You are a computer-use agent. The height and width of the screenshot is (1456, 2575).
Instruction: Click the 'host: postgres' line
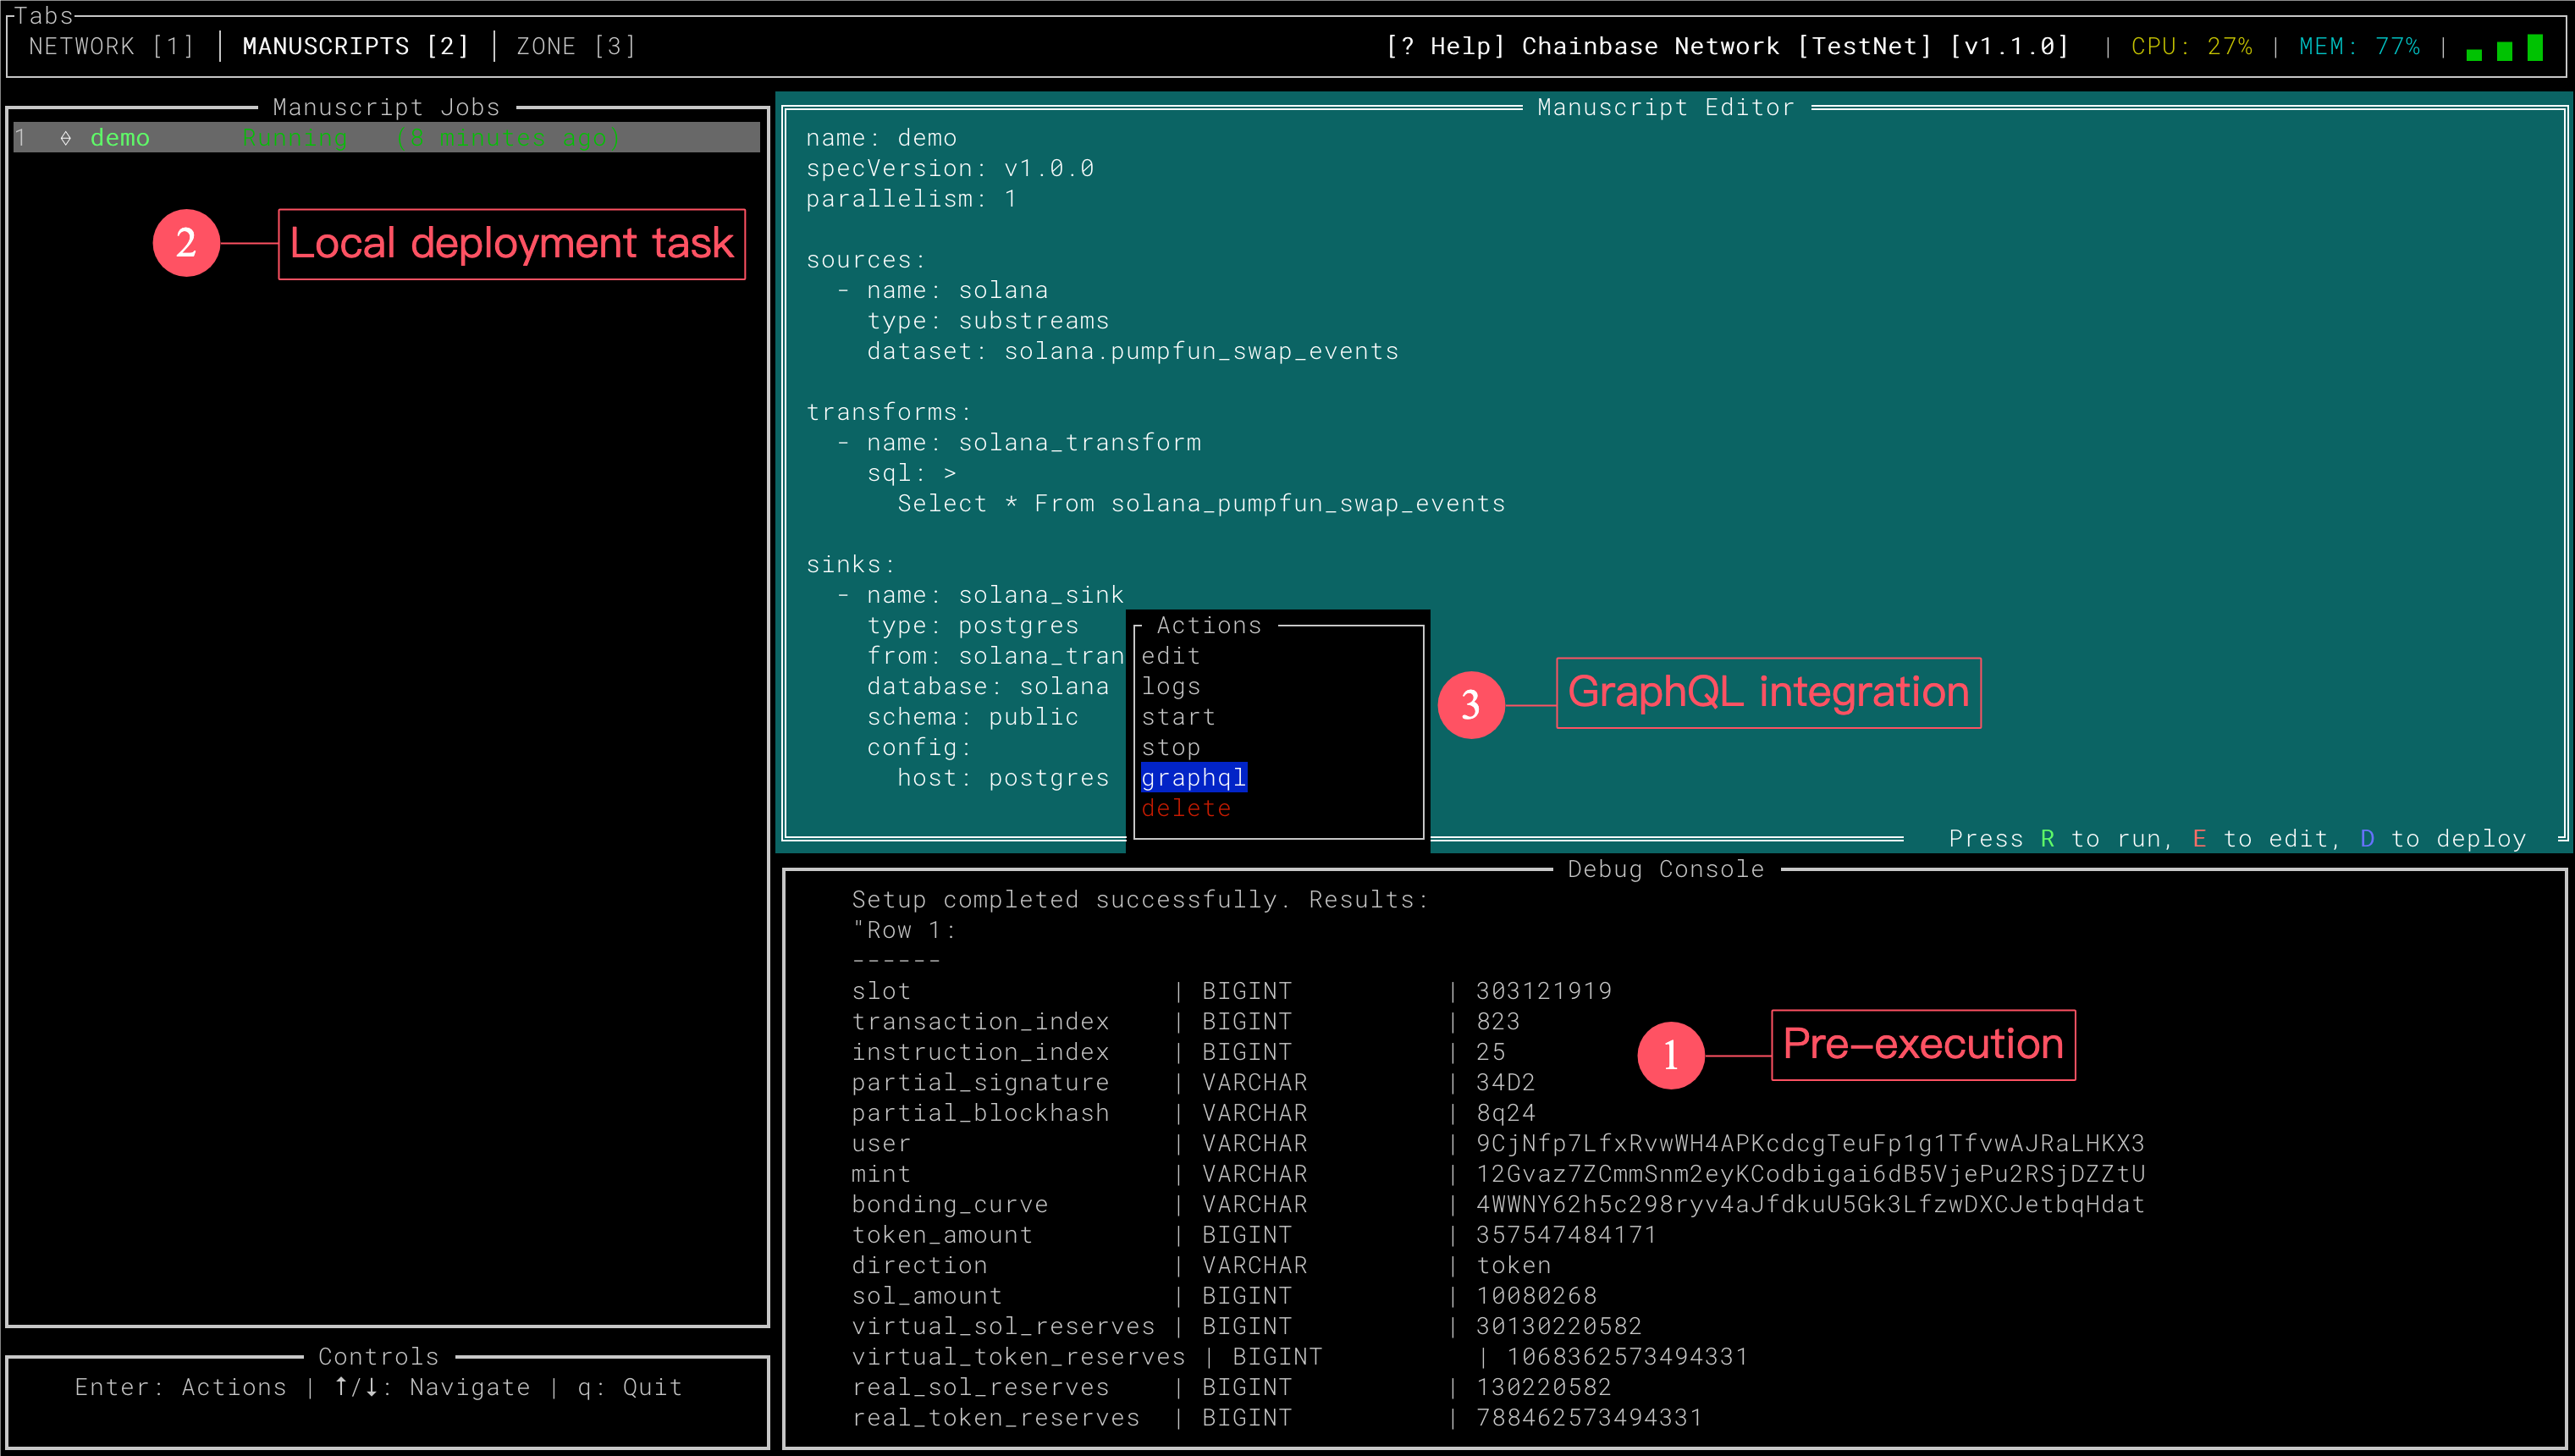pos(1003,779)
